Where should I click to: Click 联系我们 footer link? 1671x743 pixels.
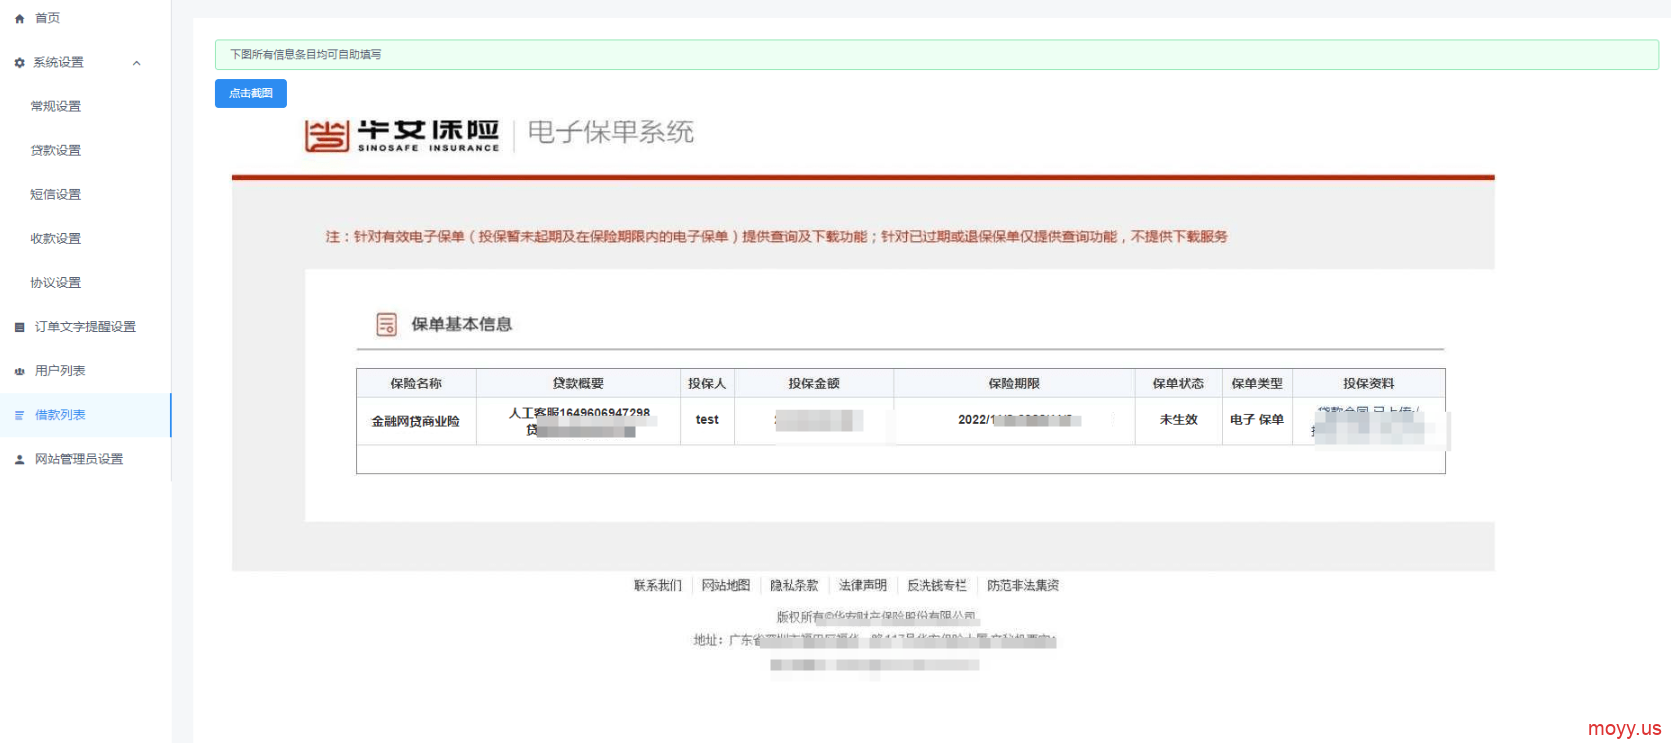coord(657,585)
